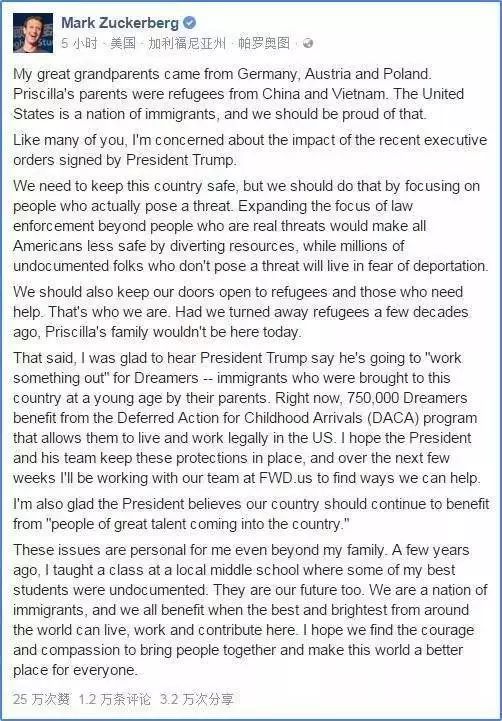Click the last paragraph starting 'These issues are personal'
Viewport: 502px width, 721px height.
tap(251, 610)
